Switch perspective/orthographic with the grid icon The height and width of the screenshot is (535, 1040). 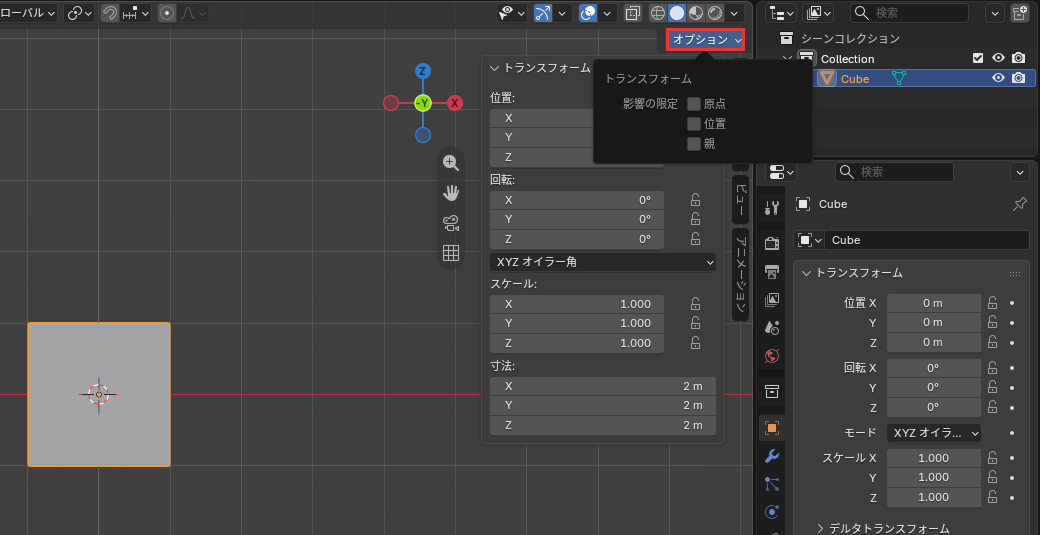(451, 253)
